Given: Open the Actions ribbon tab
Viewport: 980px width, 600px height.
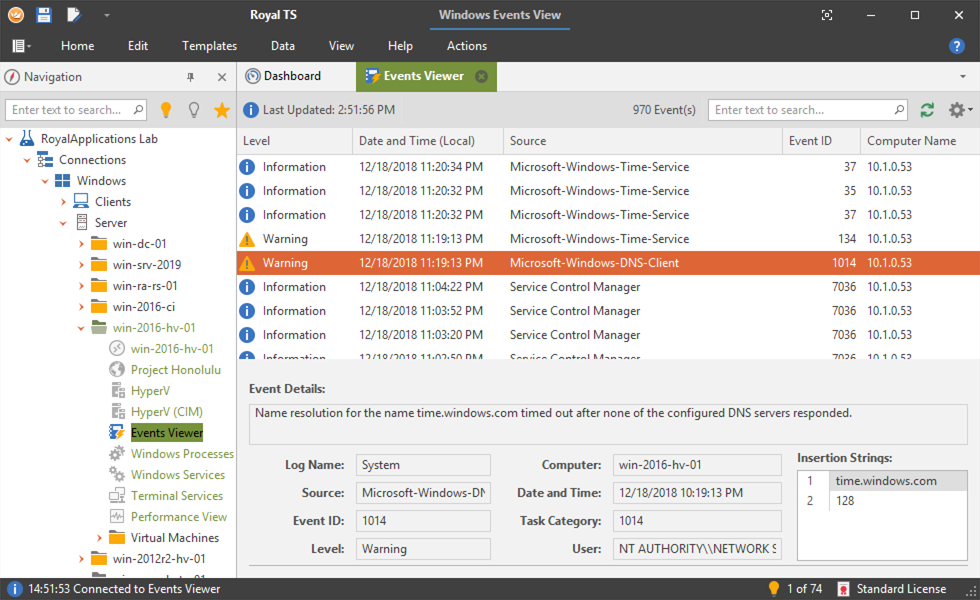Looking at the screenshot, I should 466,46.
